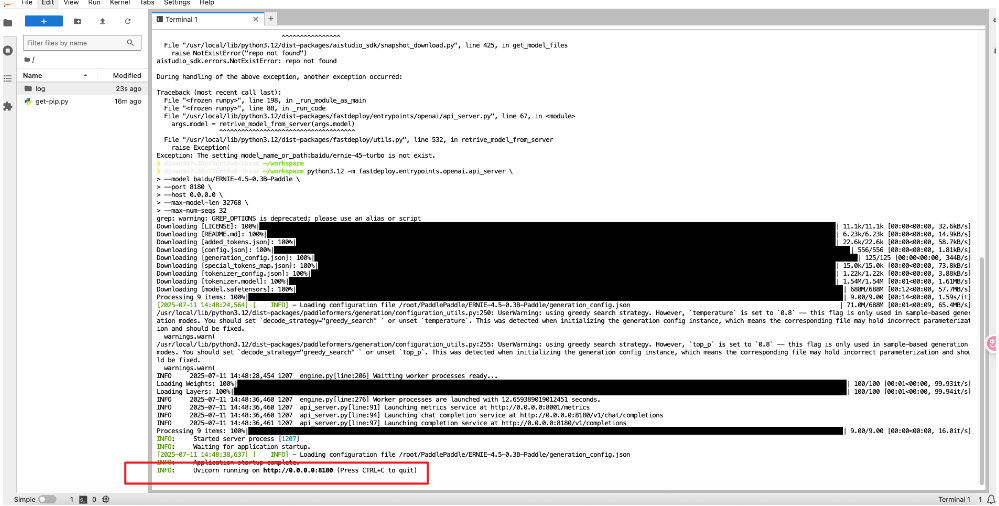This screenshot has width=999, height=506.
Task: Sort files by Name column header
Action: (x=55, y=75)
